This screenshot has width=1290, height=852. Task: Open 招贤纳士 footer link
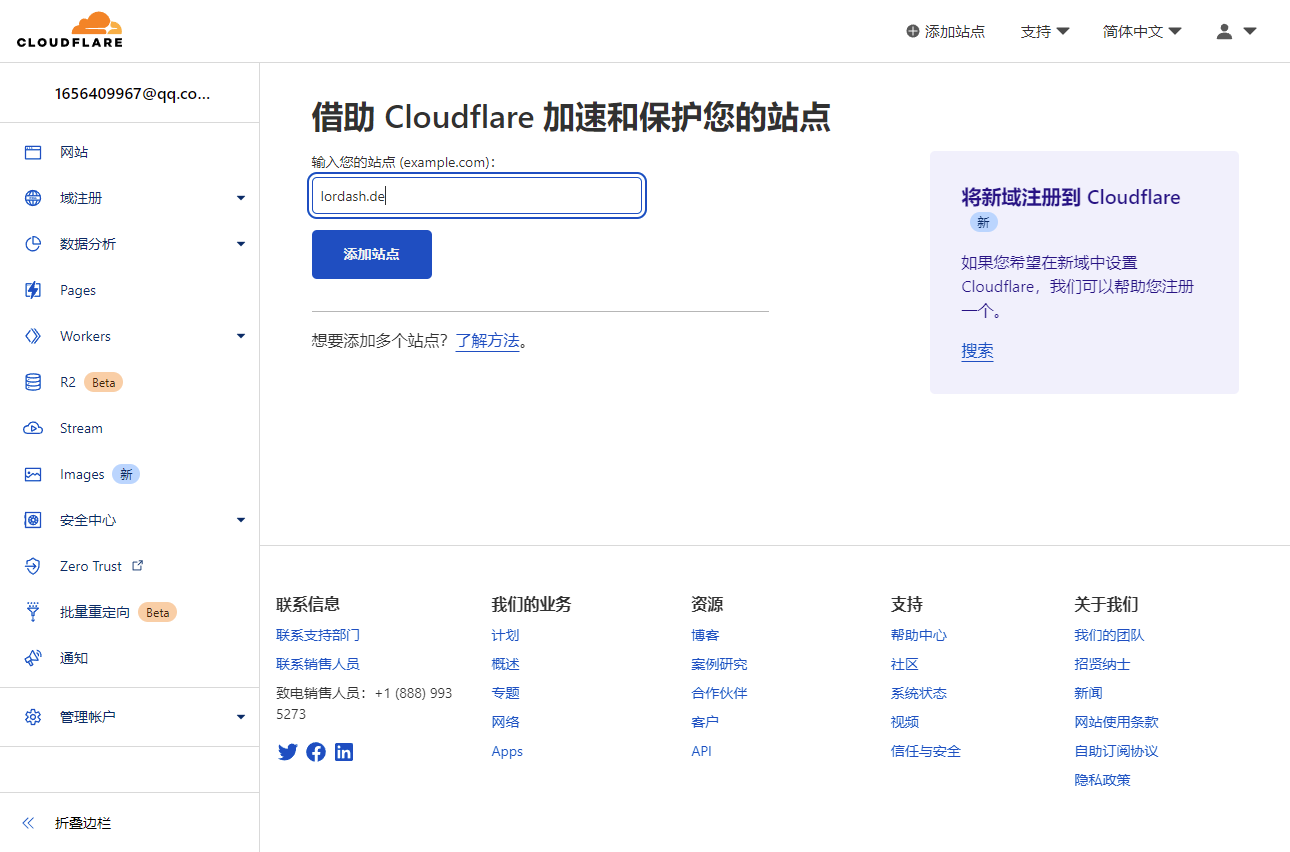click(x=1102, y=664)
